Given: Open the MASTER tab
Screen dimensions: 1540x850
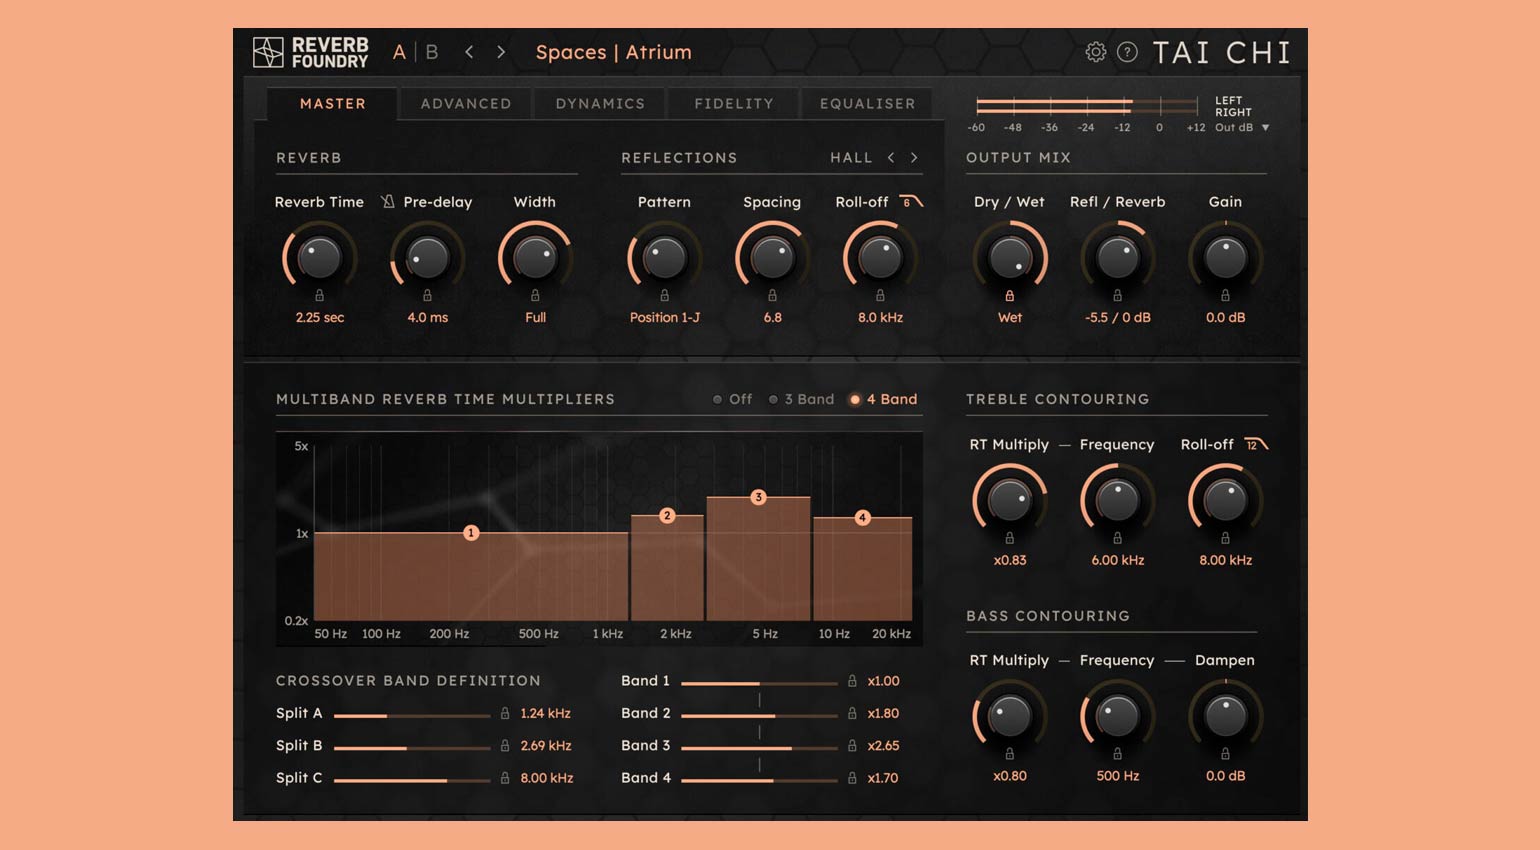Looking at the screenshot, I should point(333,104).
